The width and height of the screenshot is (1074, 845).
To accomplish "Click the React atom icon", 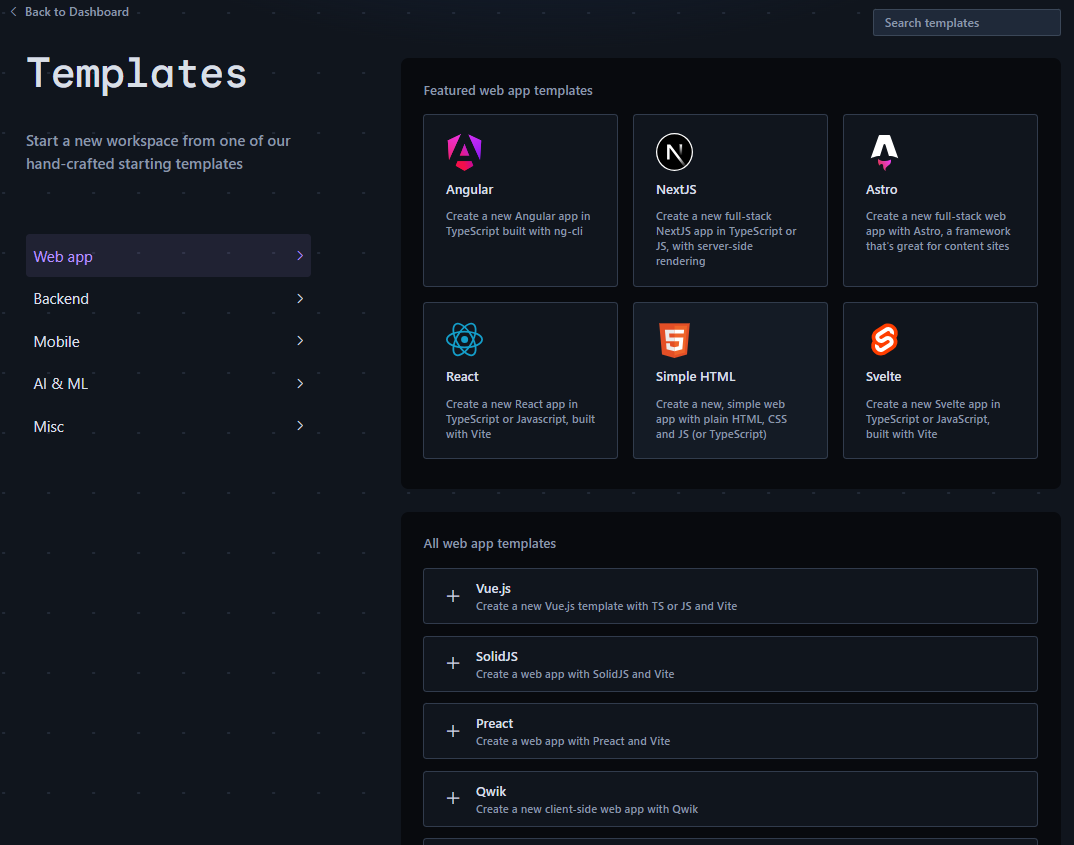I will click(464, 340).
